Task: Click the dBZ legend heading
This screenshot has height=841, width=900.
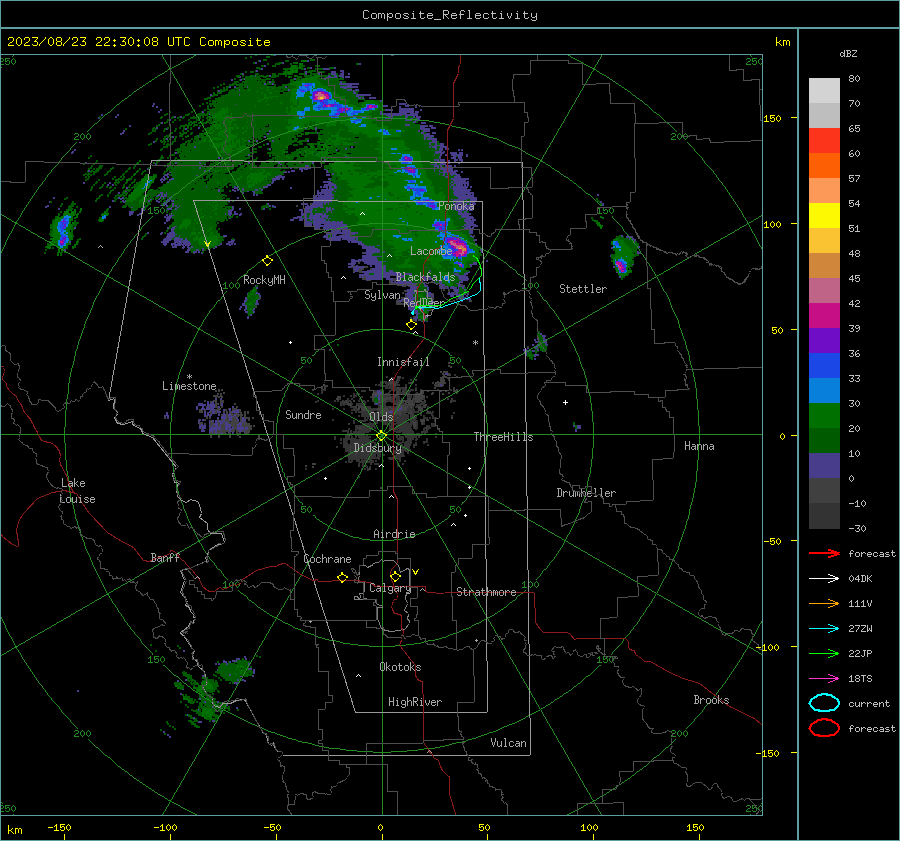Action: click(848, 53)
